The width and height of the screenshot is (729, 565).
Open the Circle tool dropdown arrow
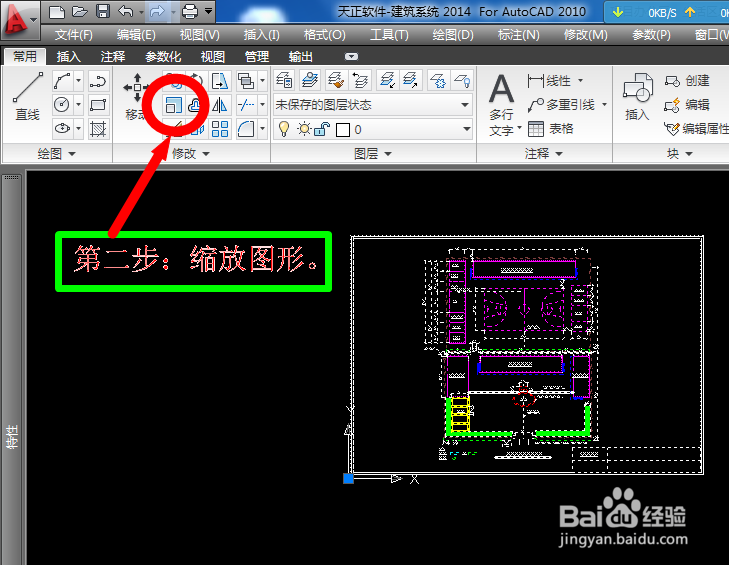pos(79,105)
